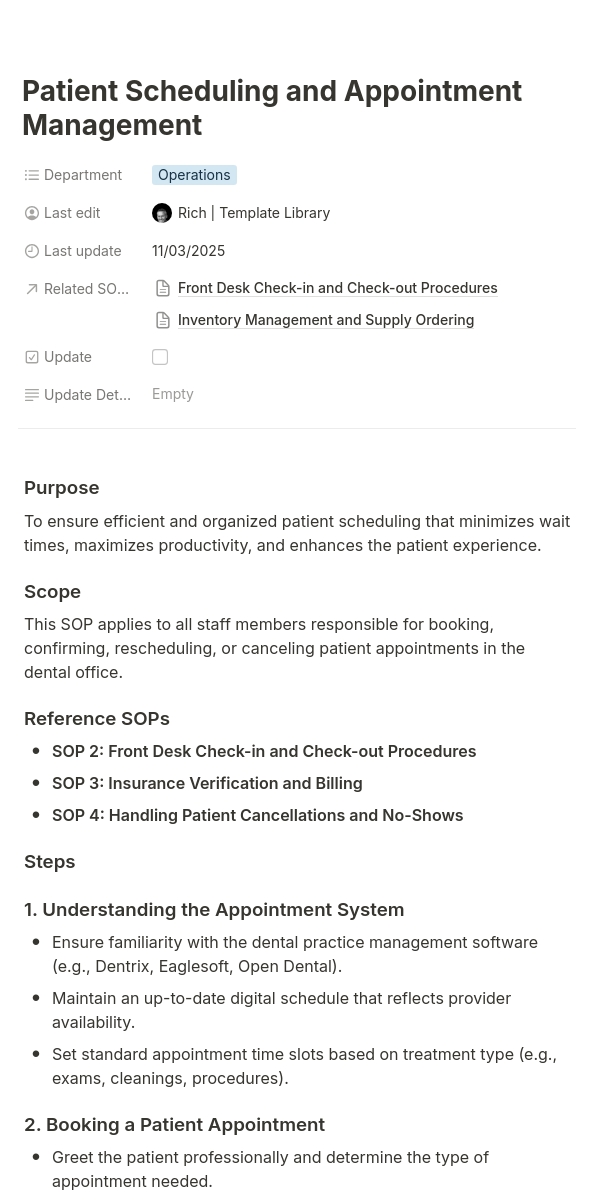Screen dimensions: 600x1200
Task: Tick the Update checkbox
Action: click(x=160, y=357)
